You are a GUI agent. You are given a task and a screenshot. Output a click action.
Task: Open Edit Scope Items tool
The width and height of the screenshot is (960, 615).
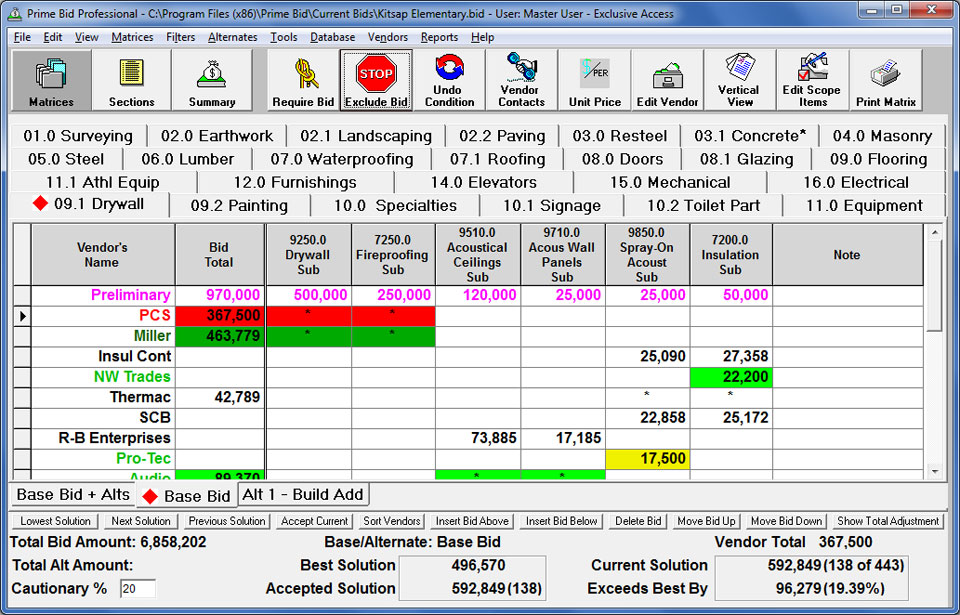coord(812,80)
